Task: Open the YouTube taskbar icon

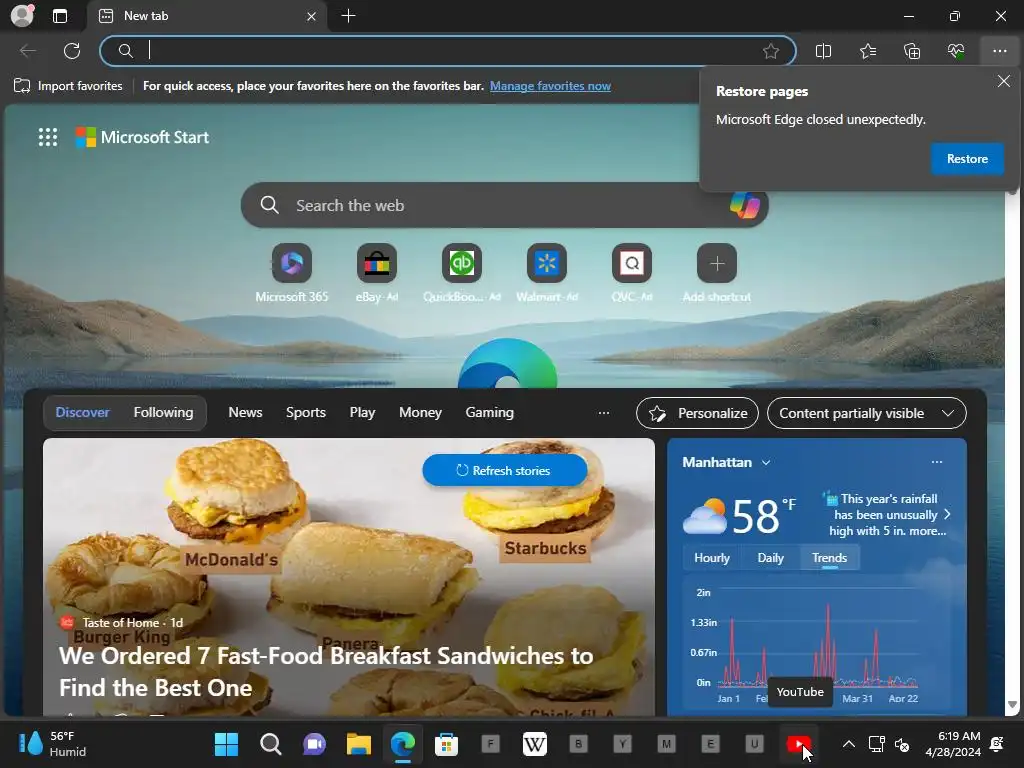Action: click(x=799, y=744)
